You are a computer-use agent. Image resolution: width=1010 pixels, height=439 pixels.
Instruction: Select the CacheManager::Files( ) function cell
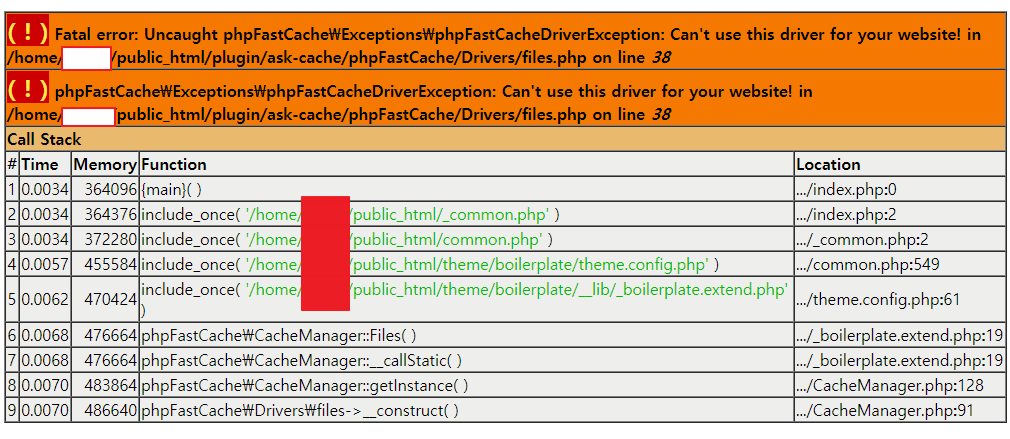[466, 335]
